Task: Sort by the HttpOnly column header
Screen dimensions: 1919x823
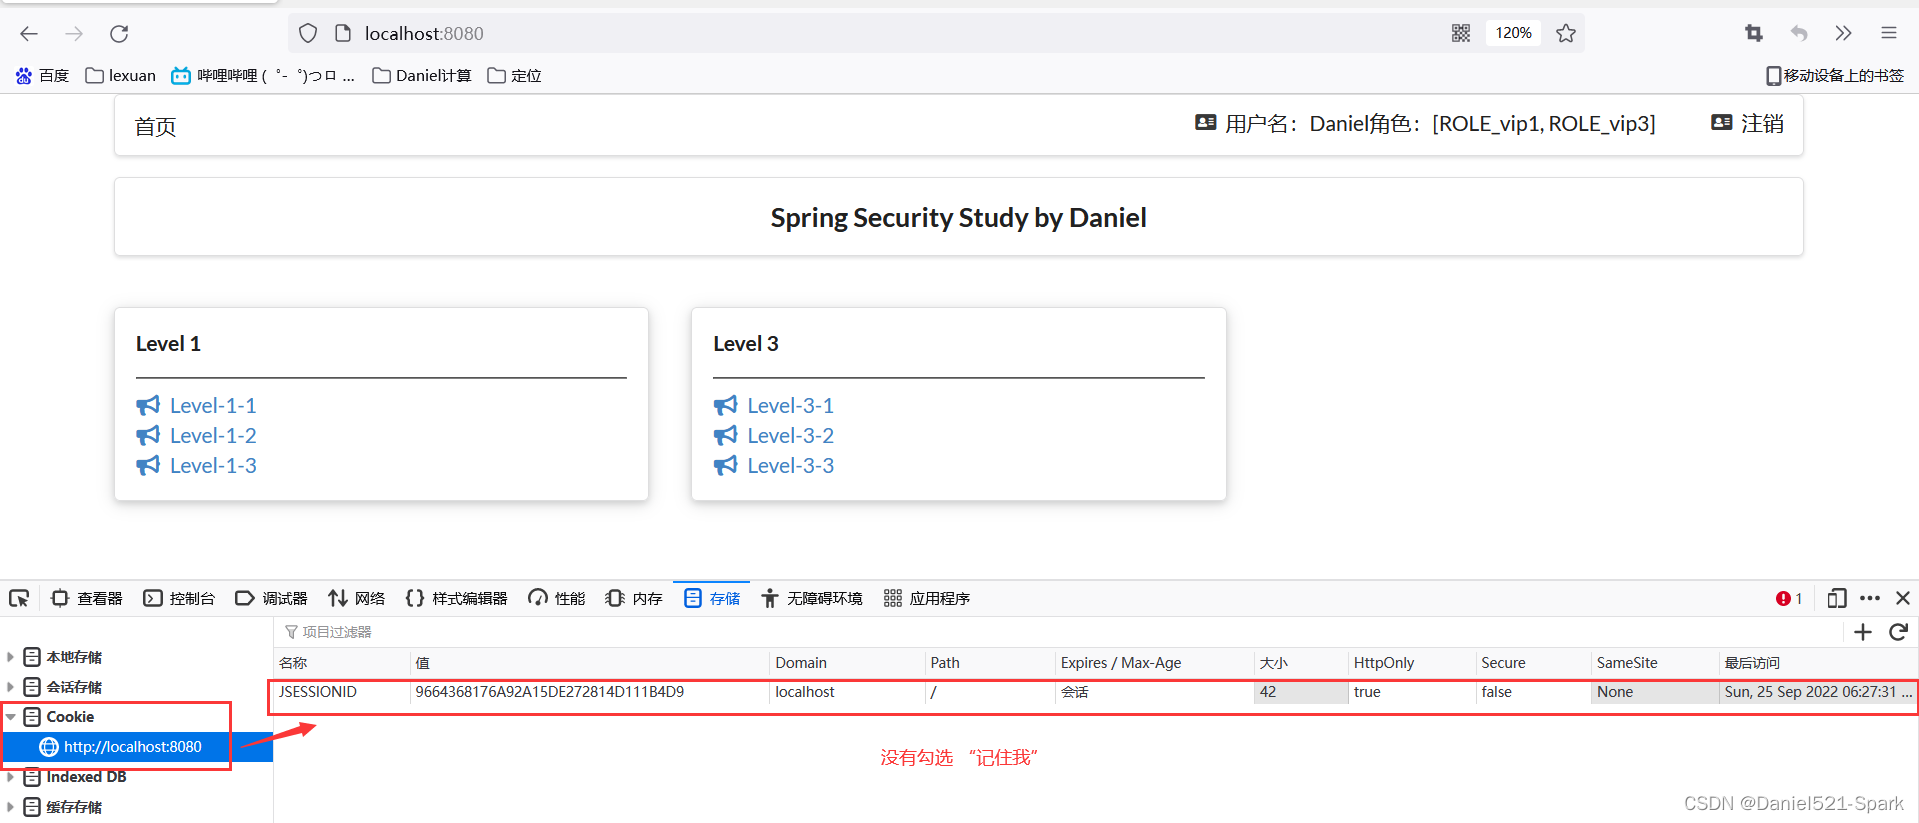Action: (x=1412, y=663)
